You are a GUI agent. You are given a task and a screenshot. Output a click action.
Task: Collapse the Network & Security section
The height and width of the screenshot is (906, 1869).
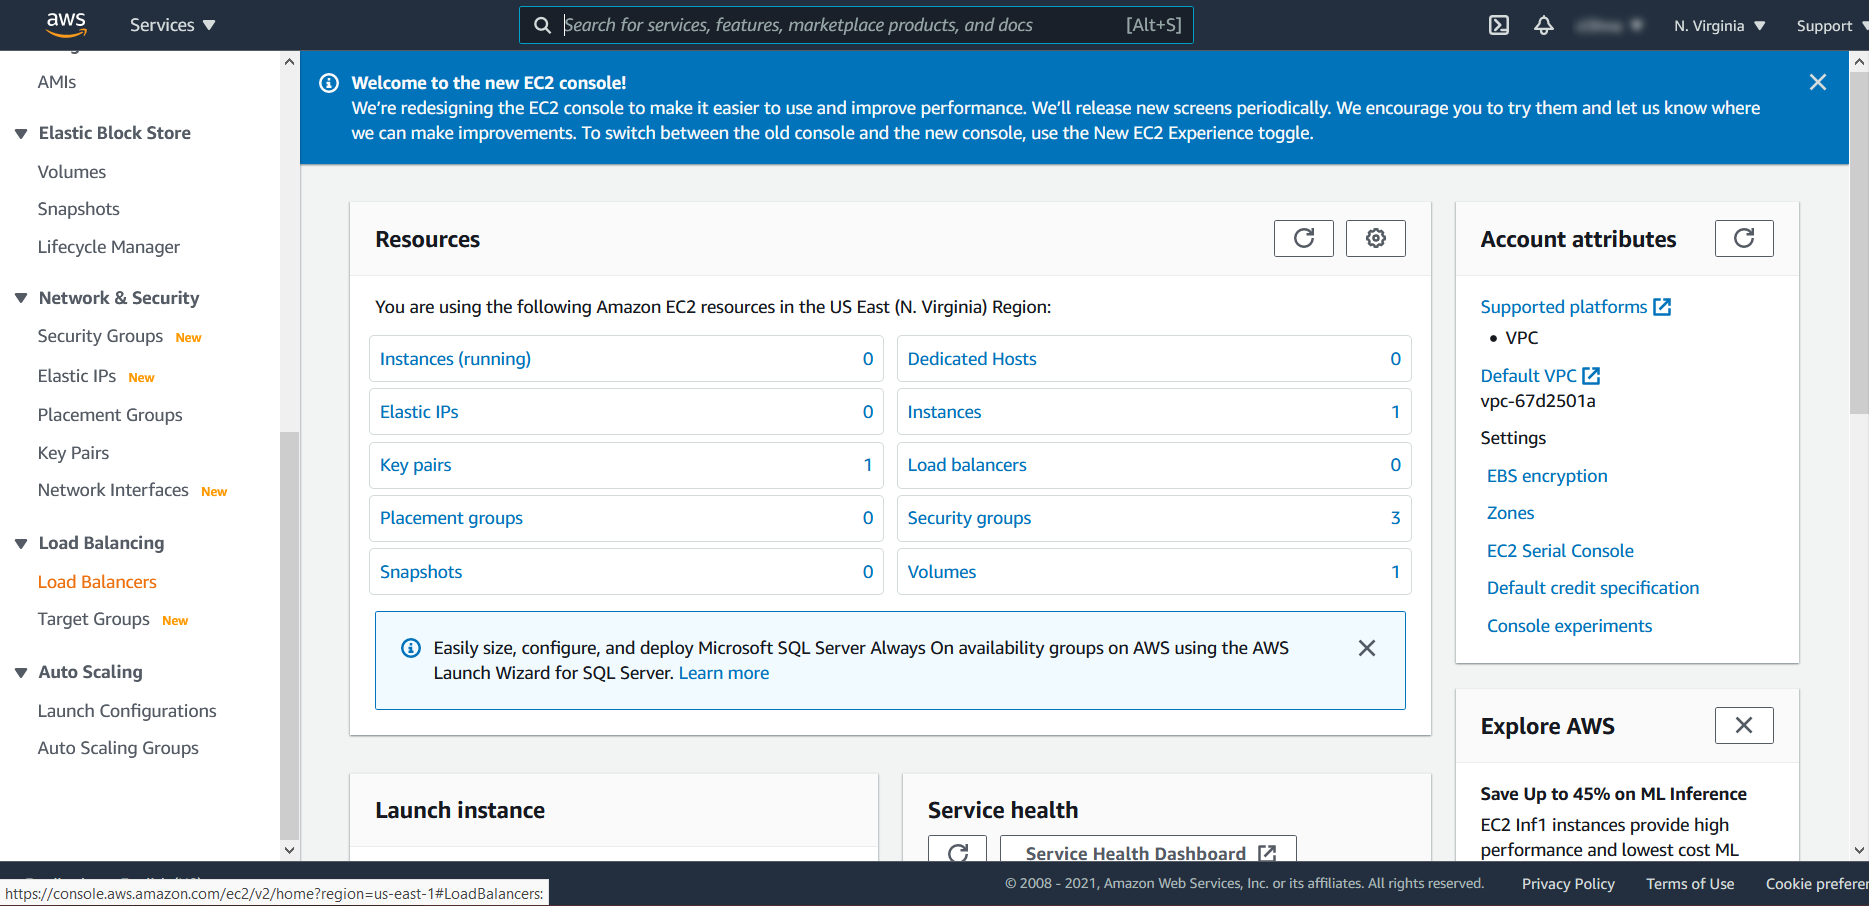(21, 298)
